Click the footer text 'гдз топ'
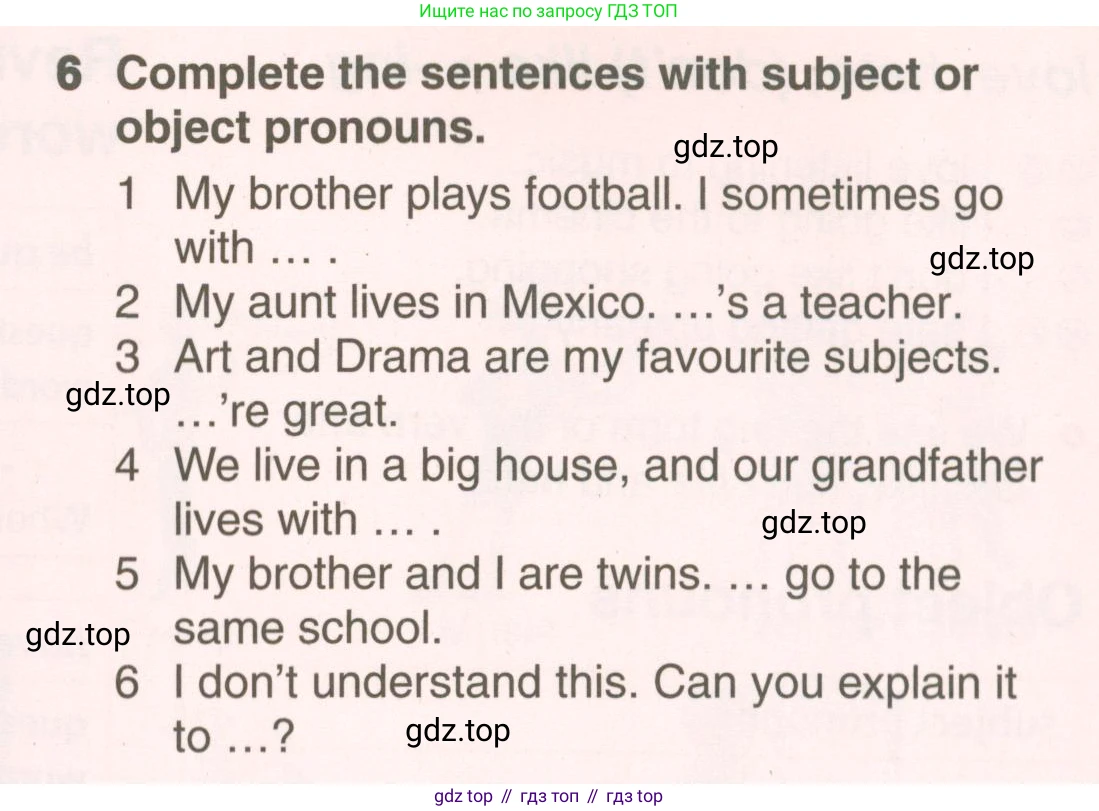This screenshot has height=811, width=1099. click(x=550, y=796)
